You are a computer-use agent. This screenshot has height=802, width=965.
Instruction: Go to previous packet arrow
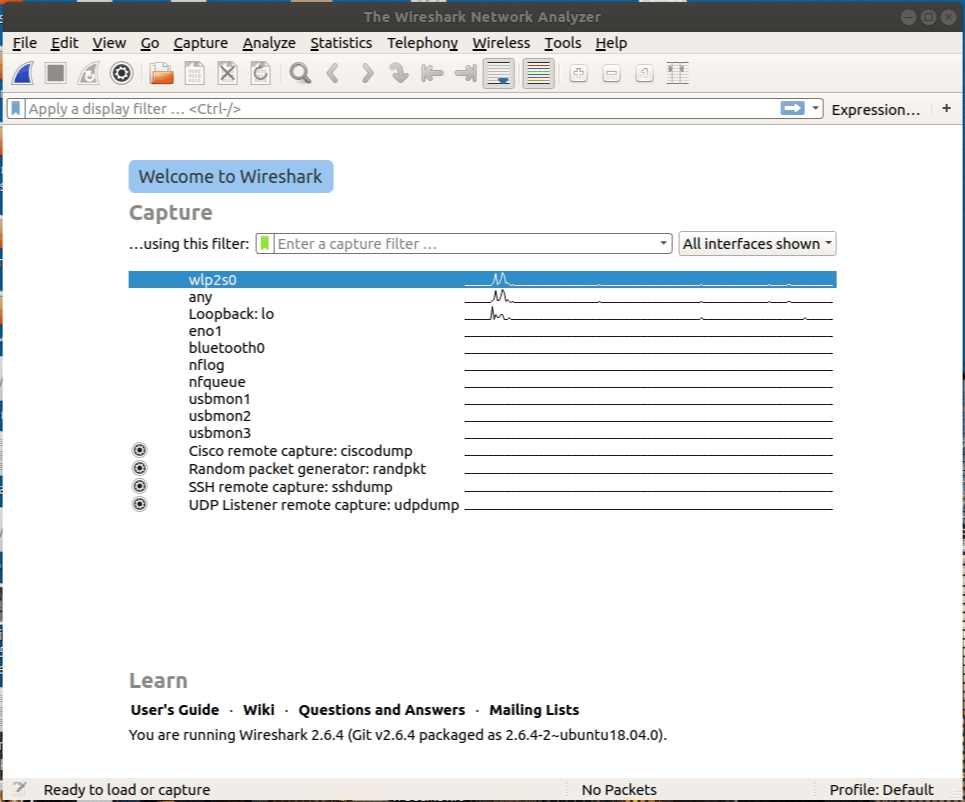pos(333,74)
